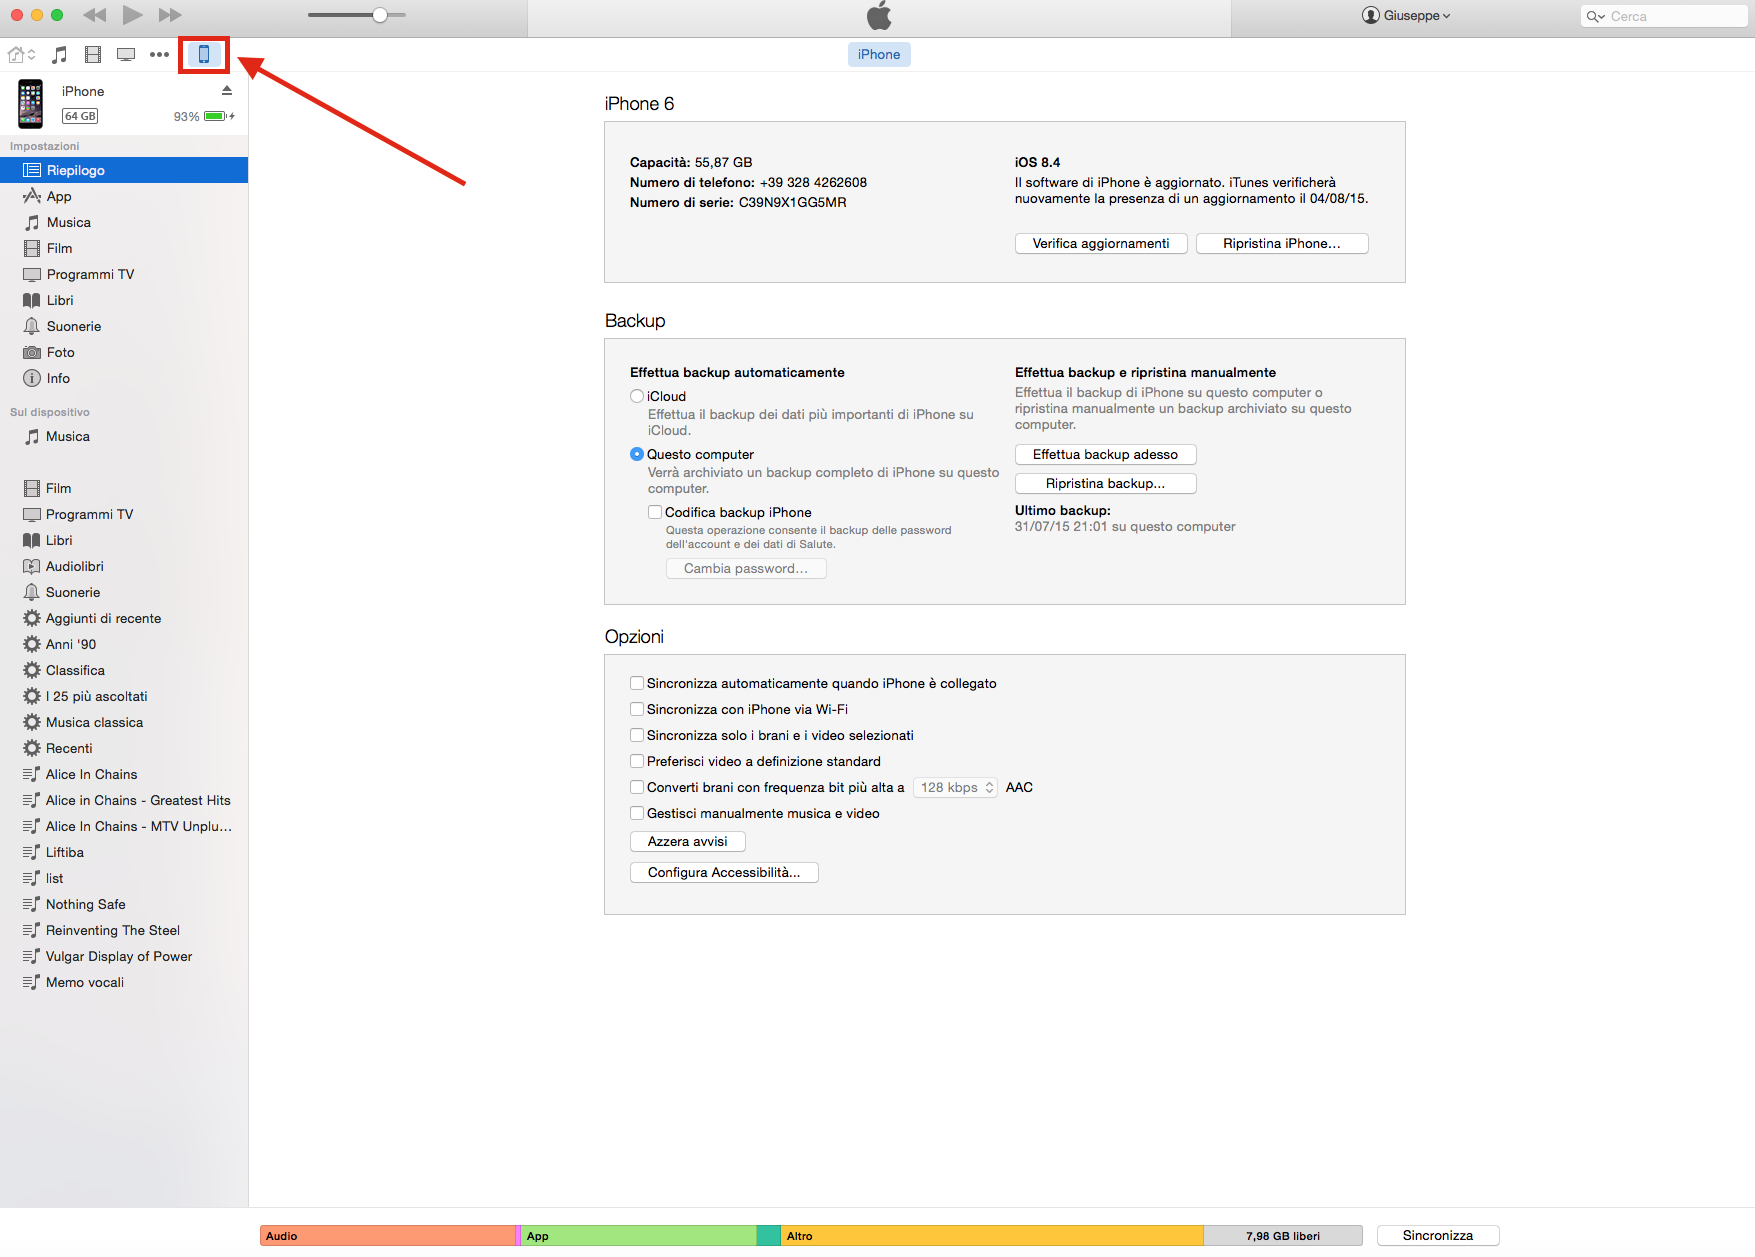Open Alice in Chains - Greatest Hits playlist

pyautogui.click(x=124, y=800)
